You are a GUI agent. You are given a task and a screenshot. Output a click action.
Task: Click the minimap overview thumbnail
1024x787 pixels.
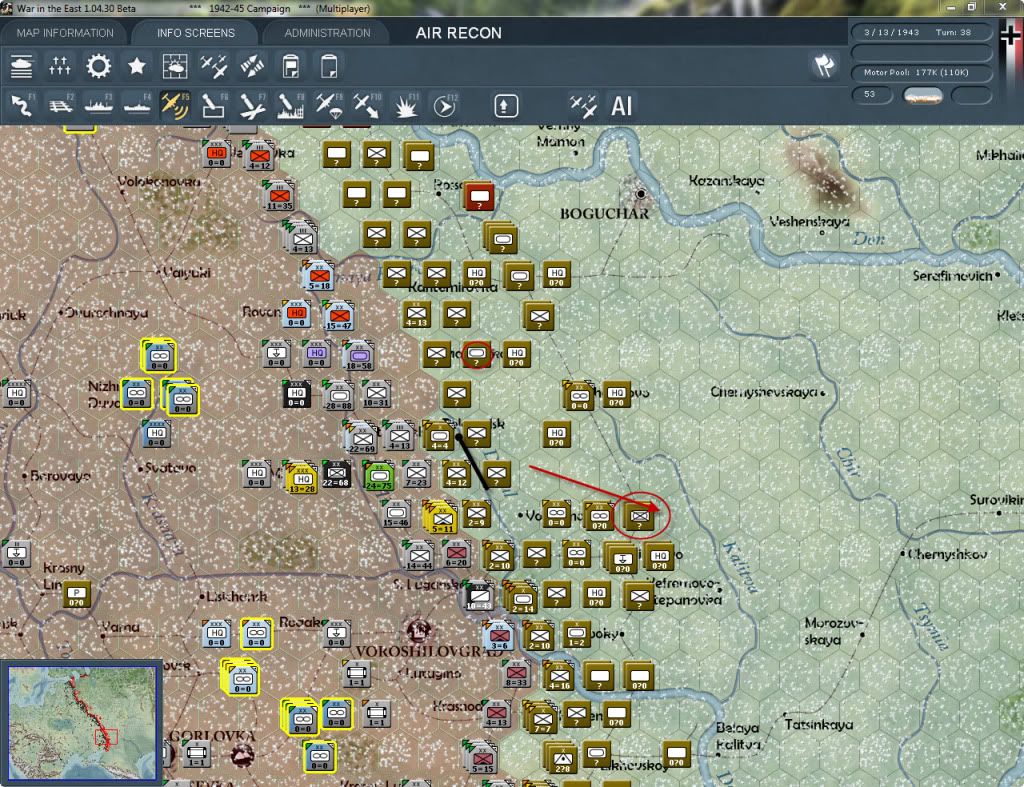coord(82,723)
